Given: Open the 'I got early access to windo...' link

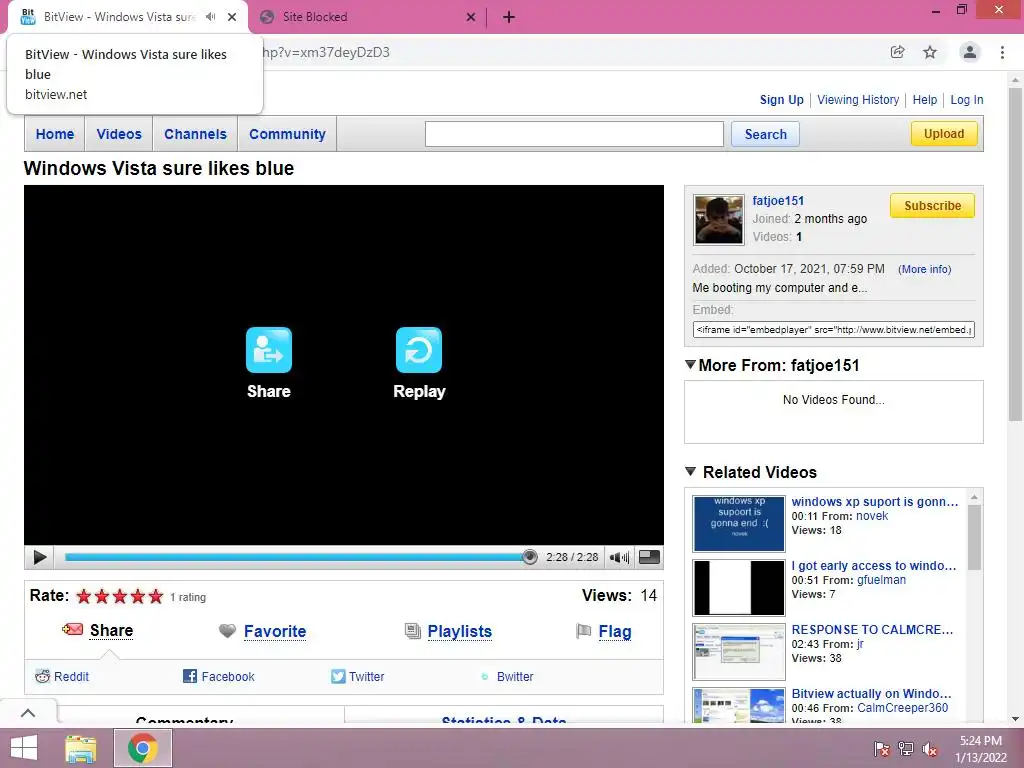Looking at the screenshot, I should [x=874, y=566].
